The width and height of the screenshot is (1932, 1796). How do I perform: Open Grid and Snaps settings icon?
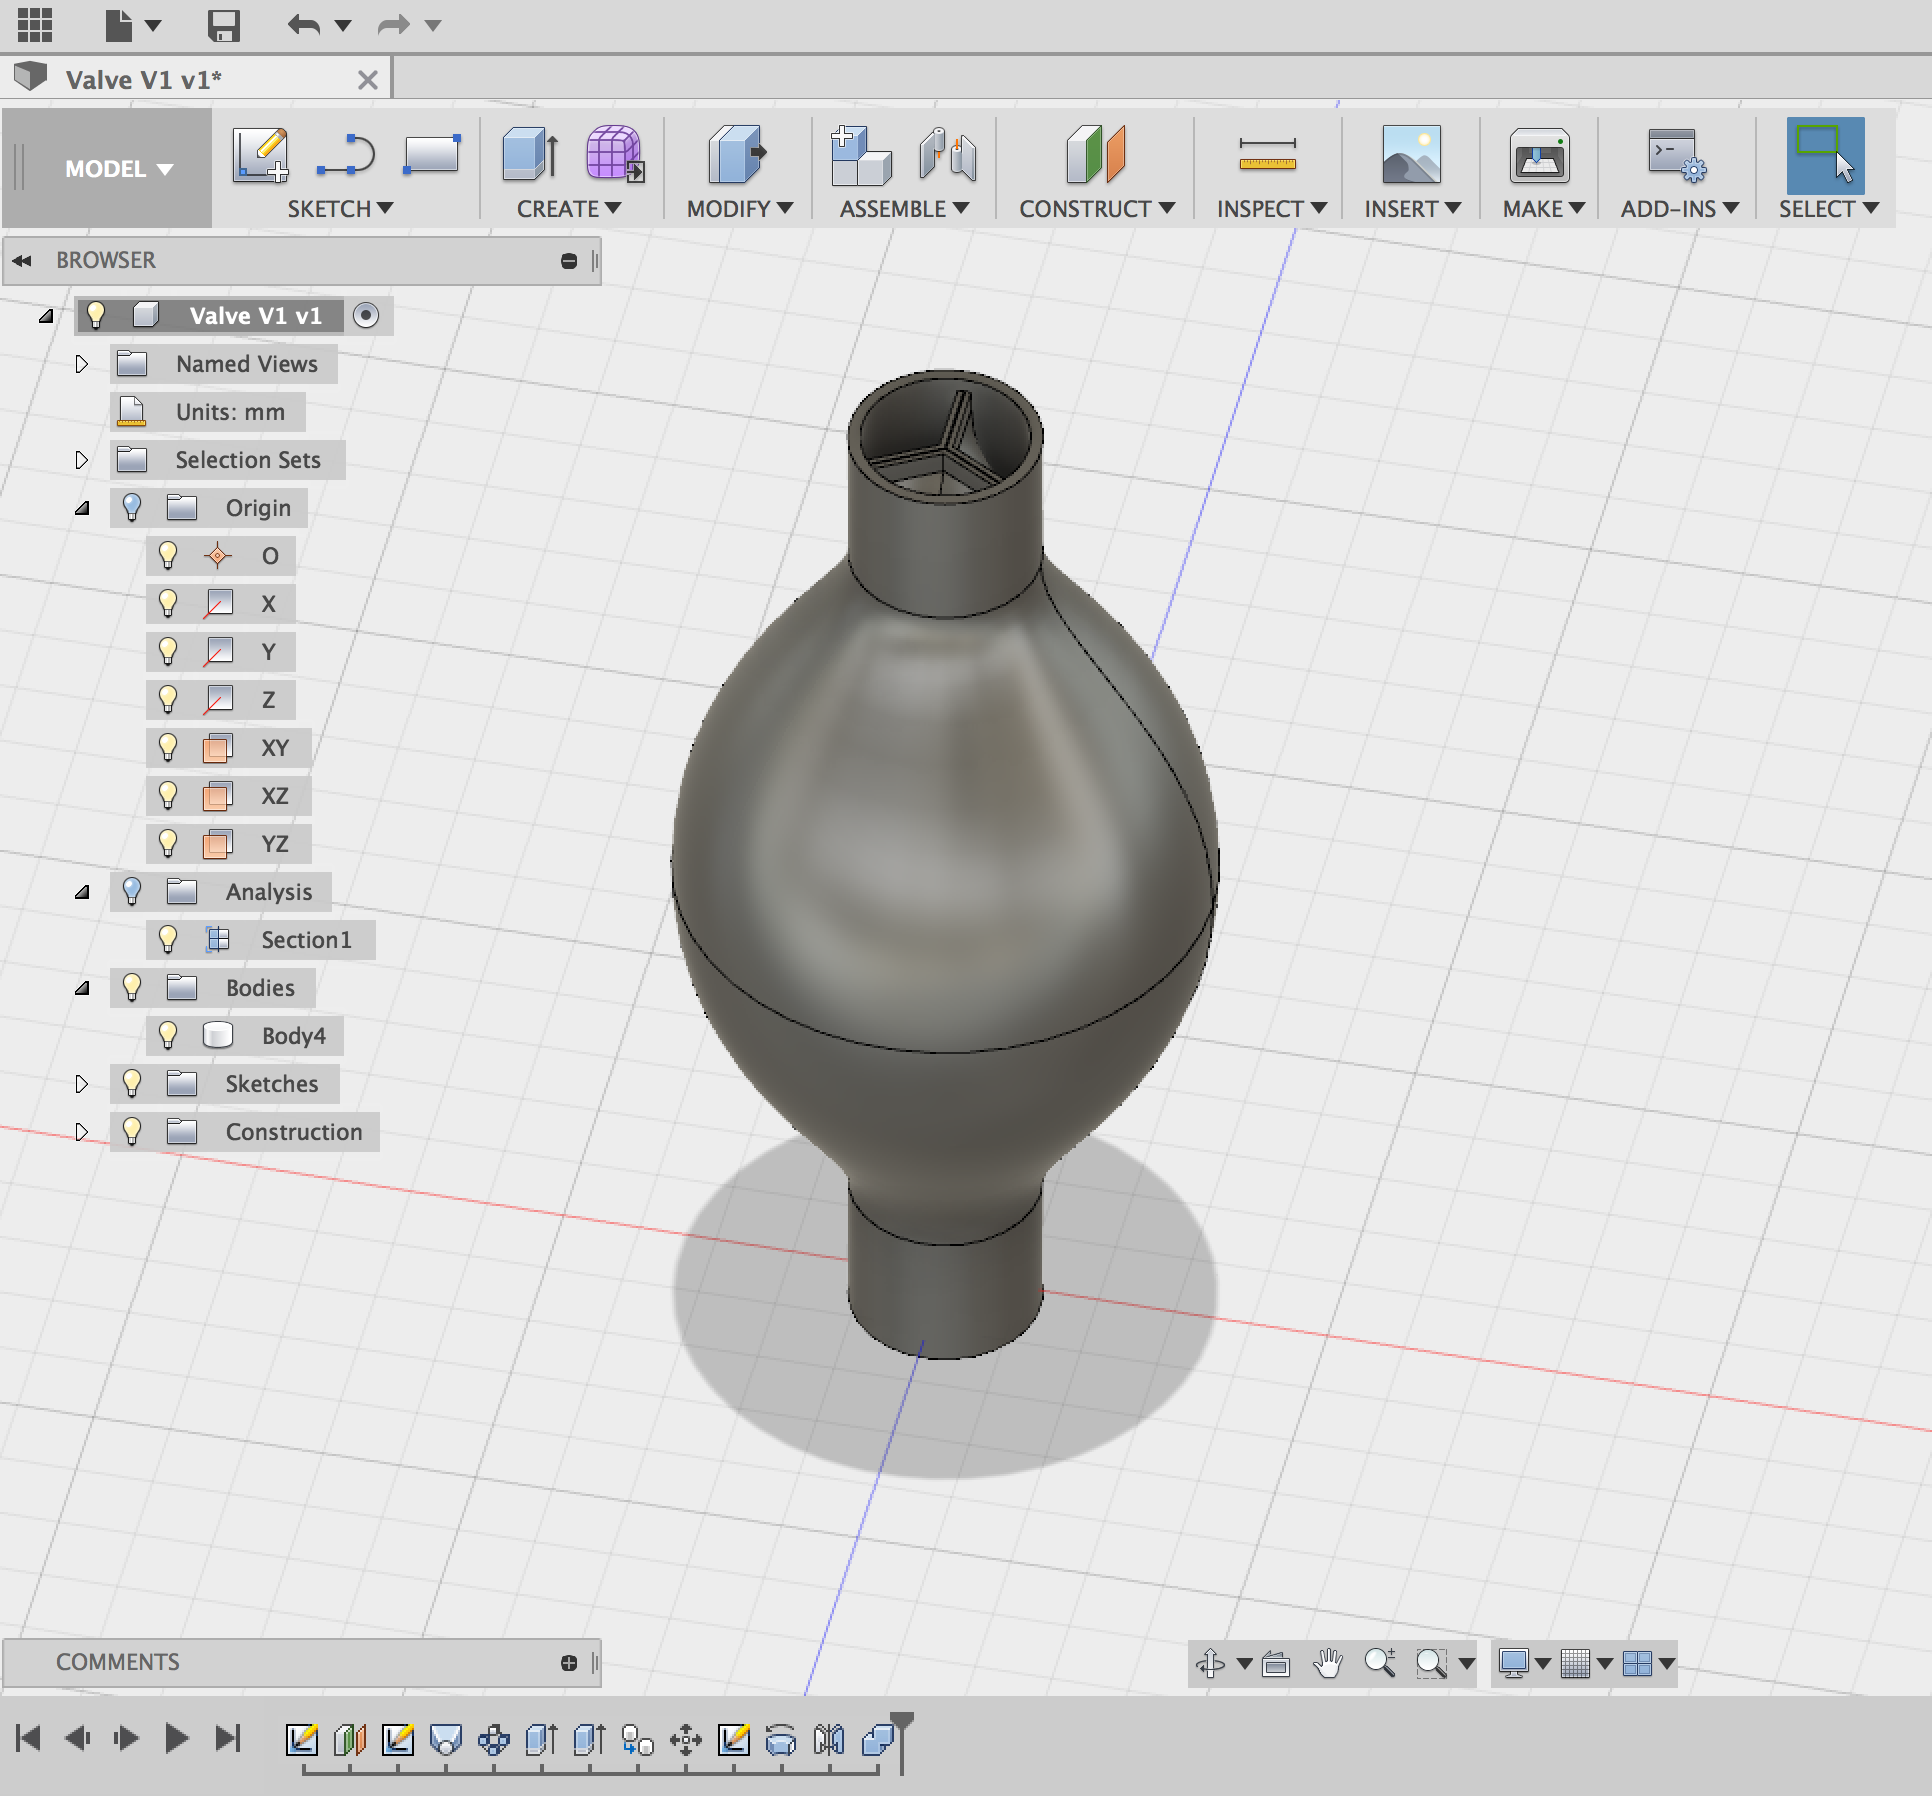1575,1663
